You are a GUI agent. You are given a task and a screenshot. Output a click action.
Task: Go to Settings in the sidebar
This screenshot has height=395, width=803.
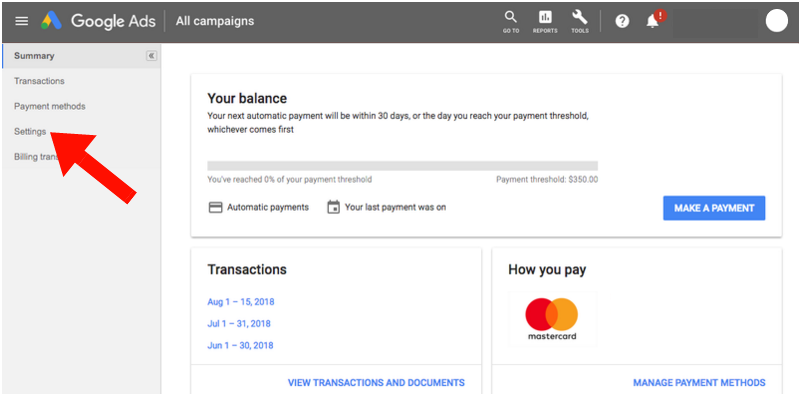[x=30, y=131]
